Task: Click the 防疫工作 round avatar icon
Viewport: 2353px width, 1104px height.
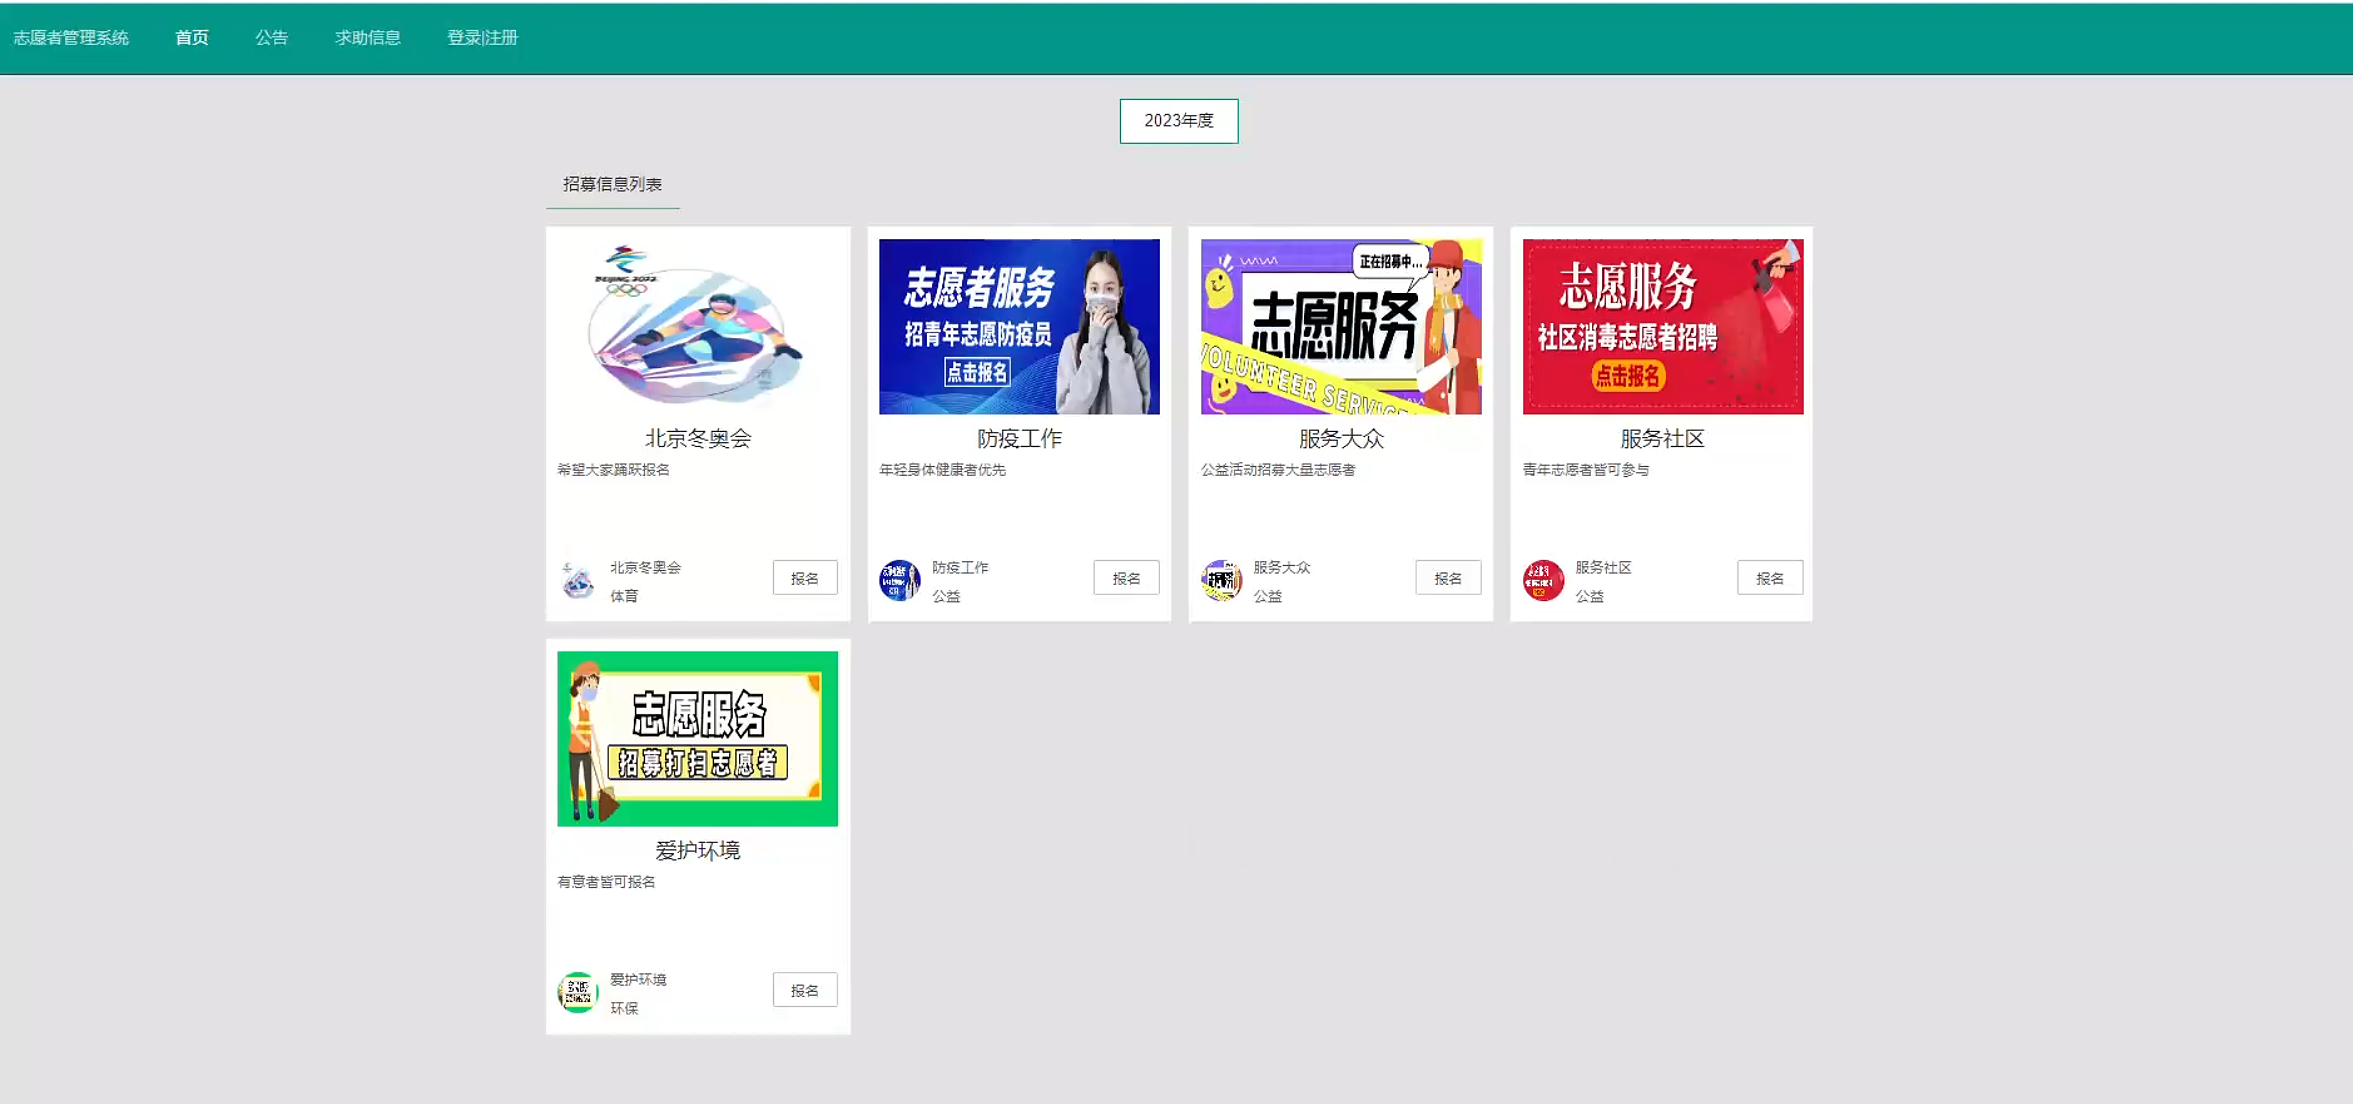Action: [x=899, y=580]
